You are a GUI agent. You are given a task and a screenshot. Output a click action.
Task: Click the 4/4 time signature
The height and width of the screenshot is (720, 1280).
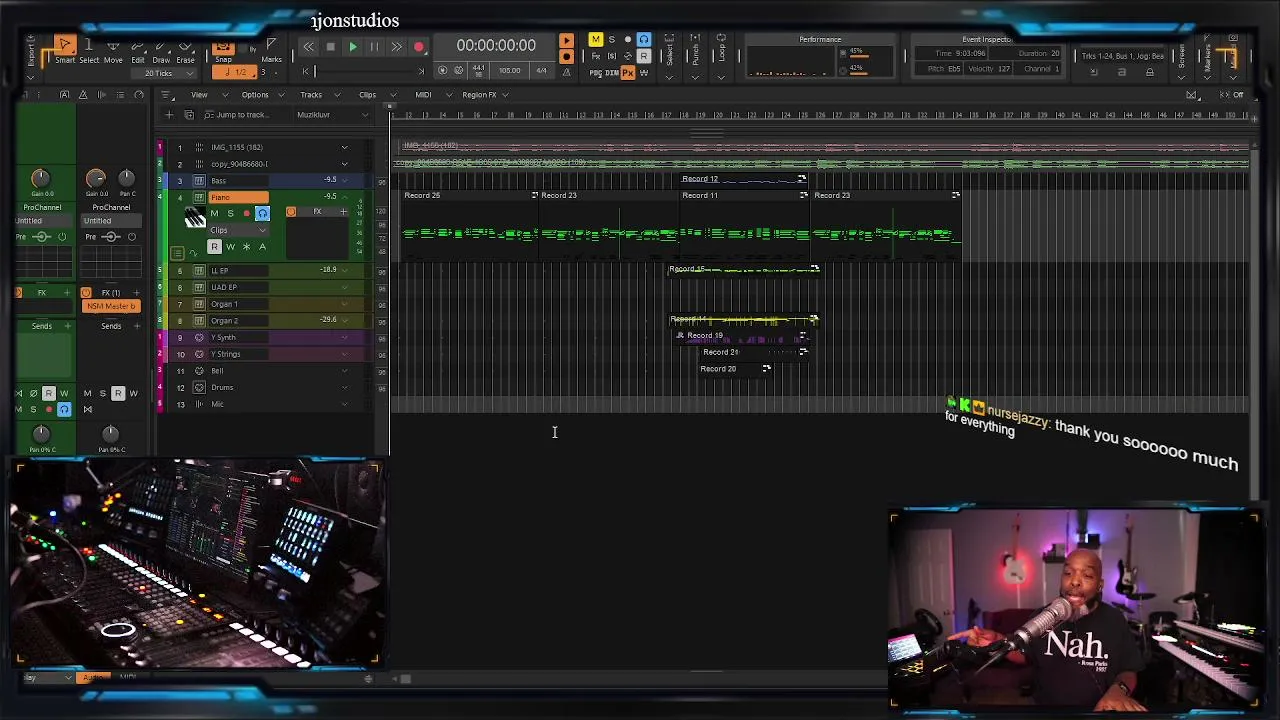[541, 70]
